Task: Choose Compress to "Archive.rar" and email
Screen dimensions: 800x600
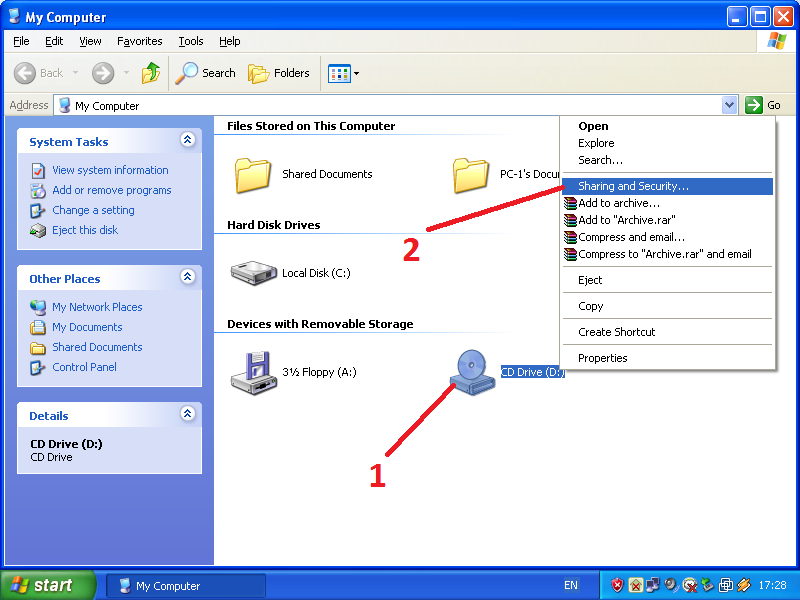Action: tap(667, 254)
